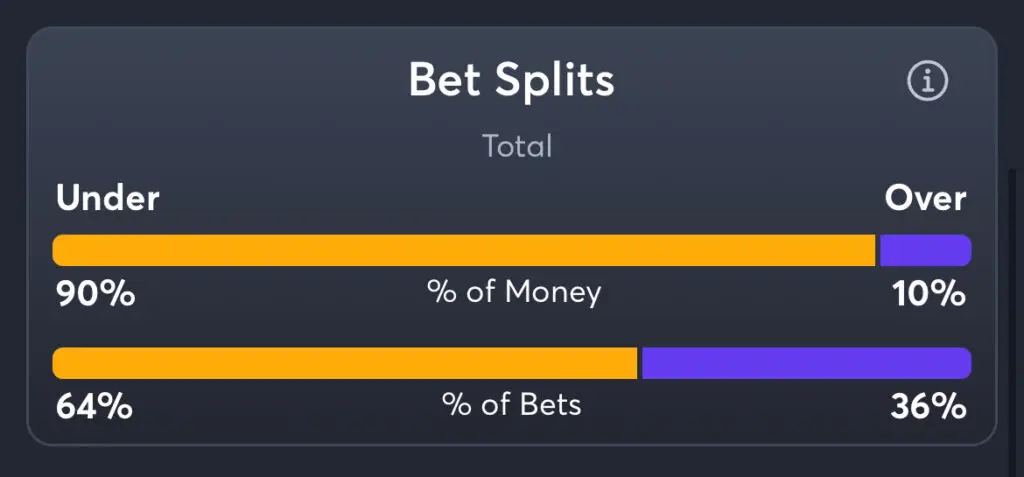Viewport: 1024px width, 477px height.
Task: Click the 64% bets value
Action: (95, 406)
